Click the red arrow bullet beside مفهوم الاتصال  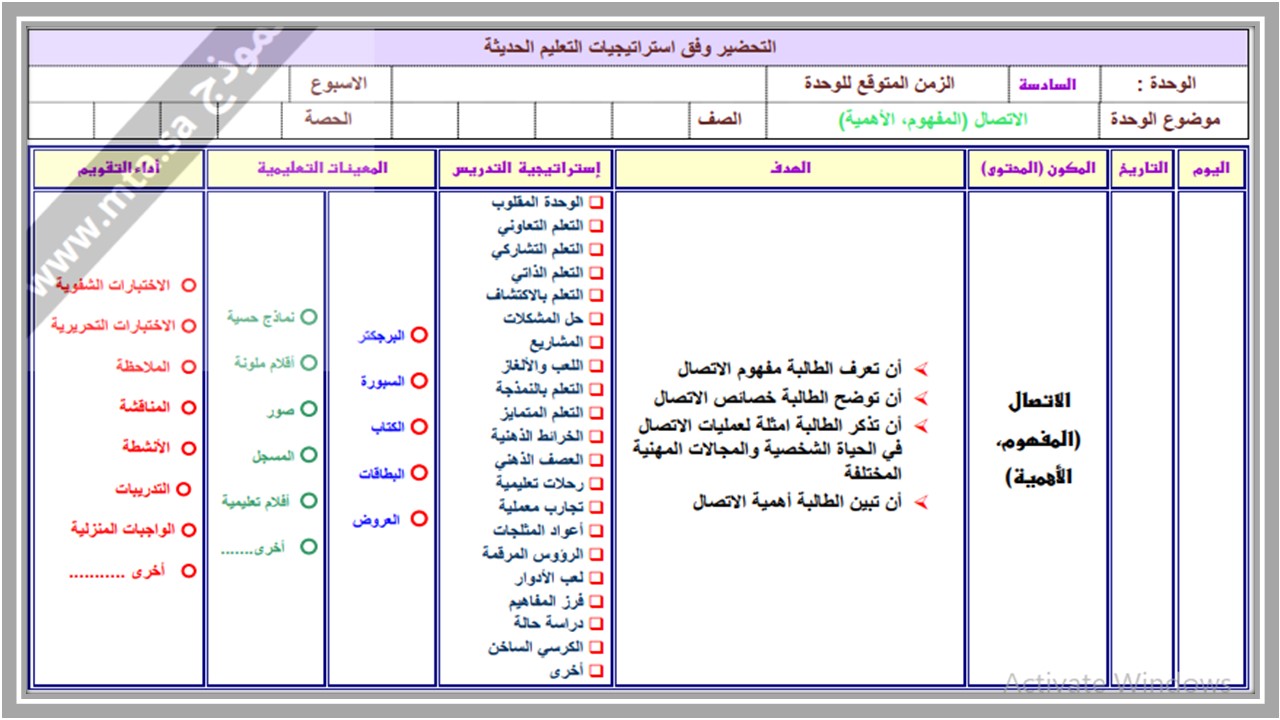(921, 369)
